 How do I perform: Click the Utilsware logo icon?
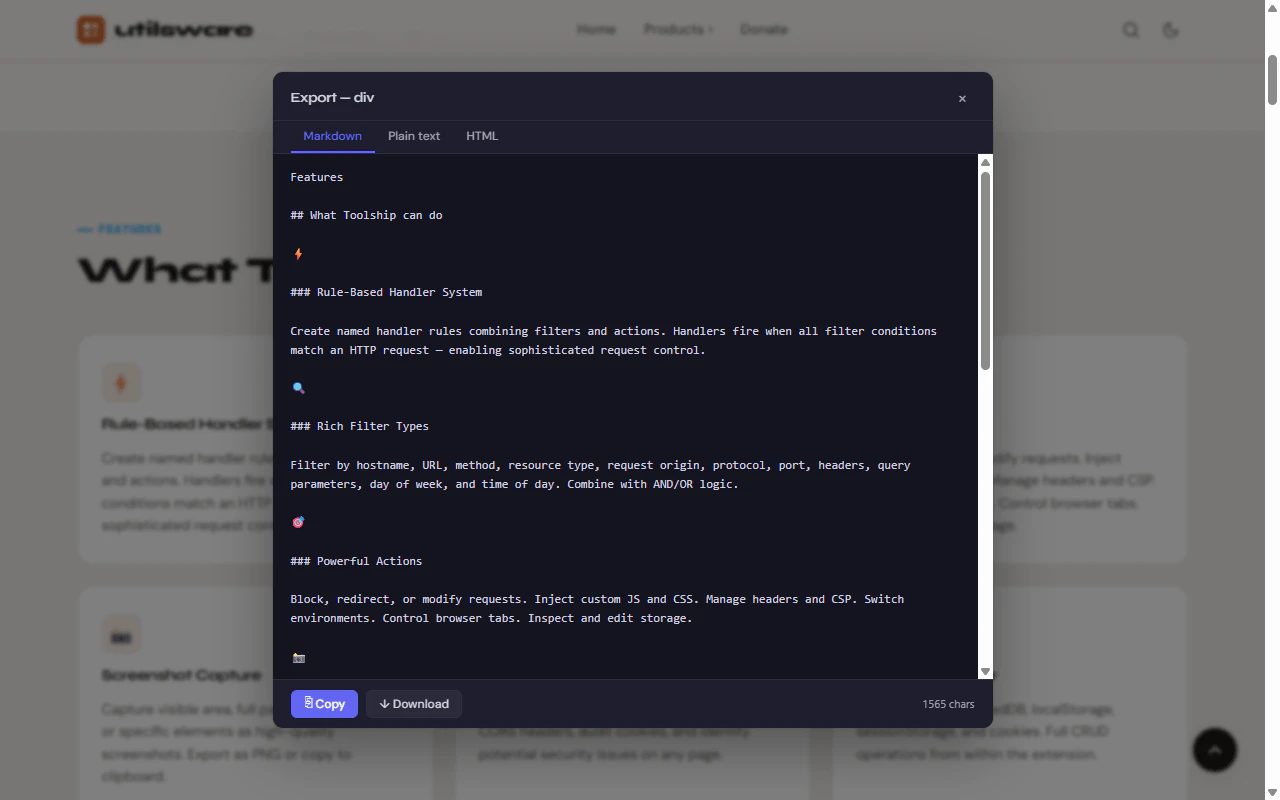(91, 30)
